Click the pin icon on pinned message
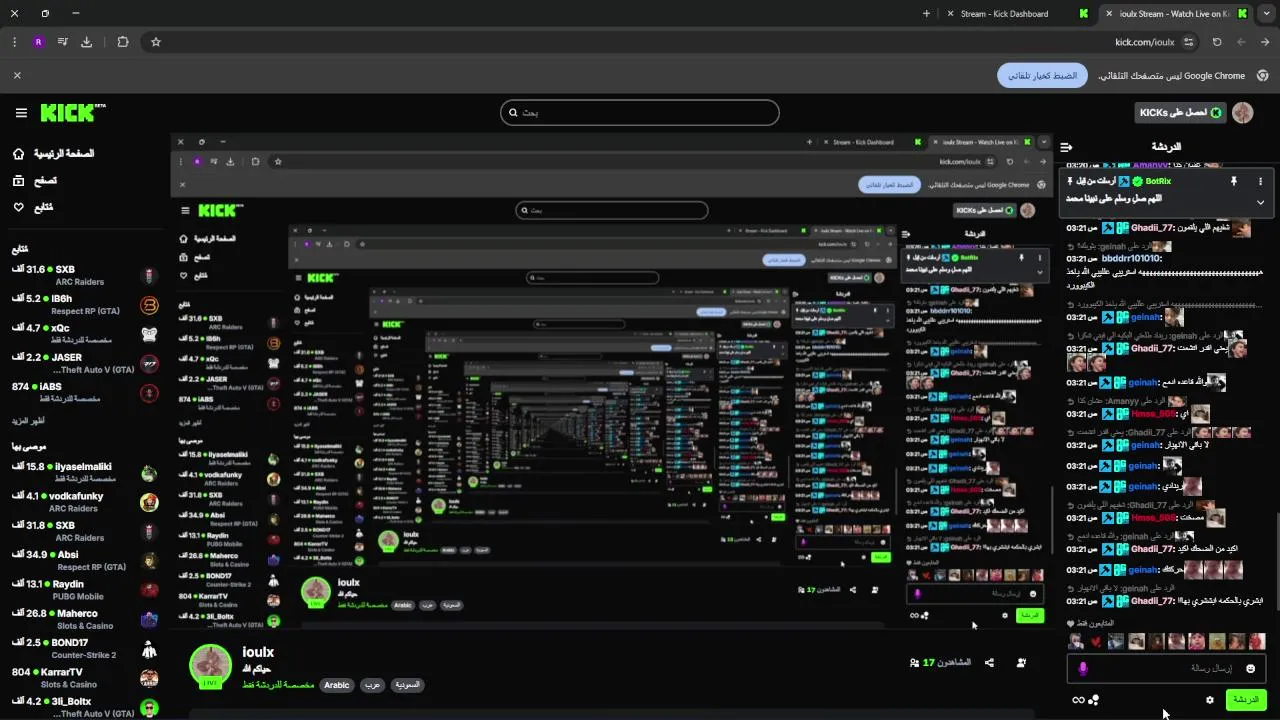1280x720 pixels. [x=1233, y=181]
